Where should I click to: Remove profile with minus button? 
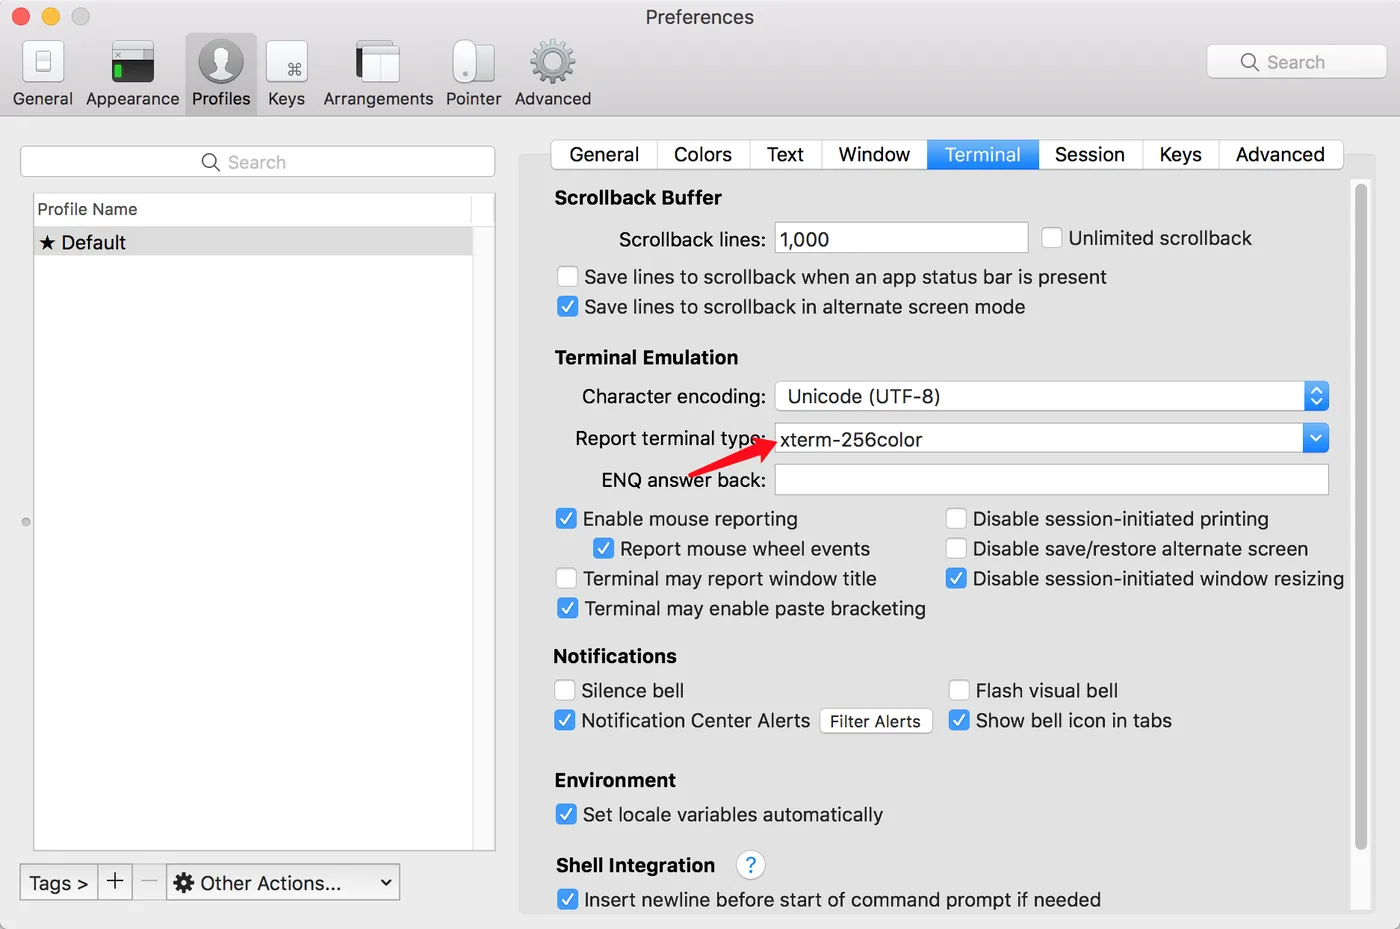tap(149, 882)
